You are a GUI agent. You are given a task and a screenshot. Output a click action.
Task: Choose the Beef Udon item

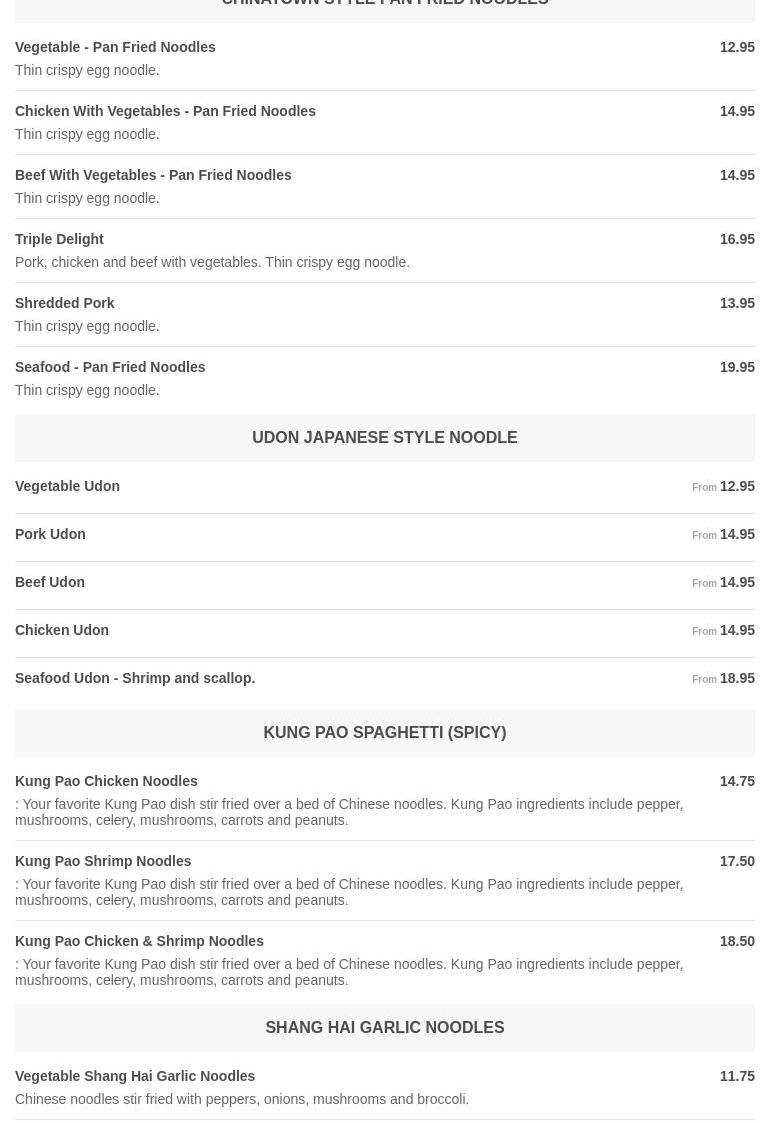click(x=50, y=582)
